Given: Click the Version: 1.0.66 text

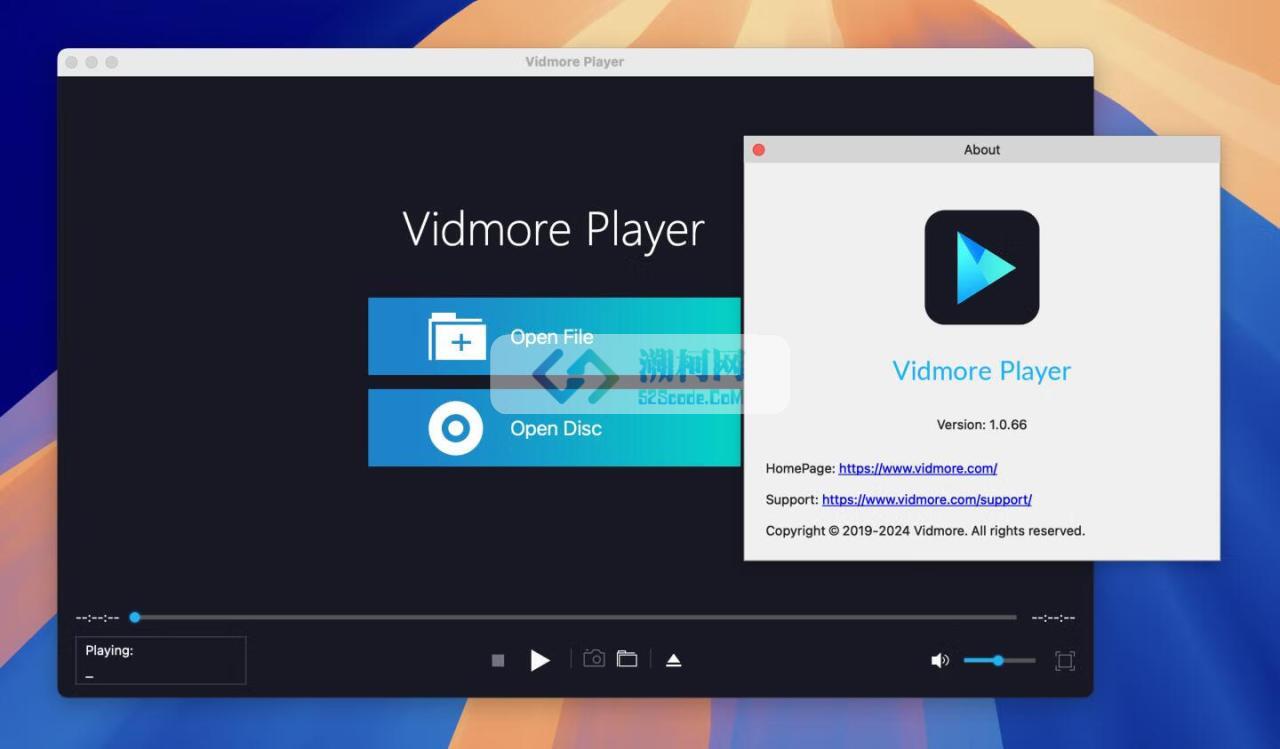Looking at the screenshot, I should click(x=982, y=424).
